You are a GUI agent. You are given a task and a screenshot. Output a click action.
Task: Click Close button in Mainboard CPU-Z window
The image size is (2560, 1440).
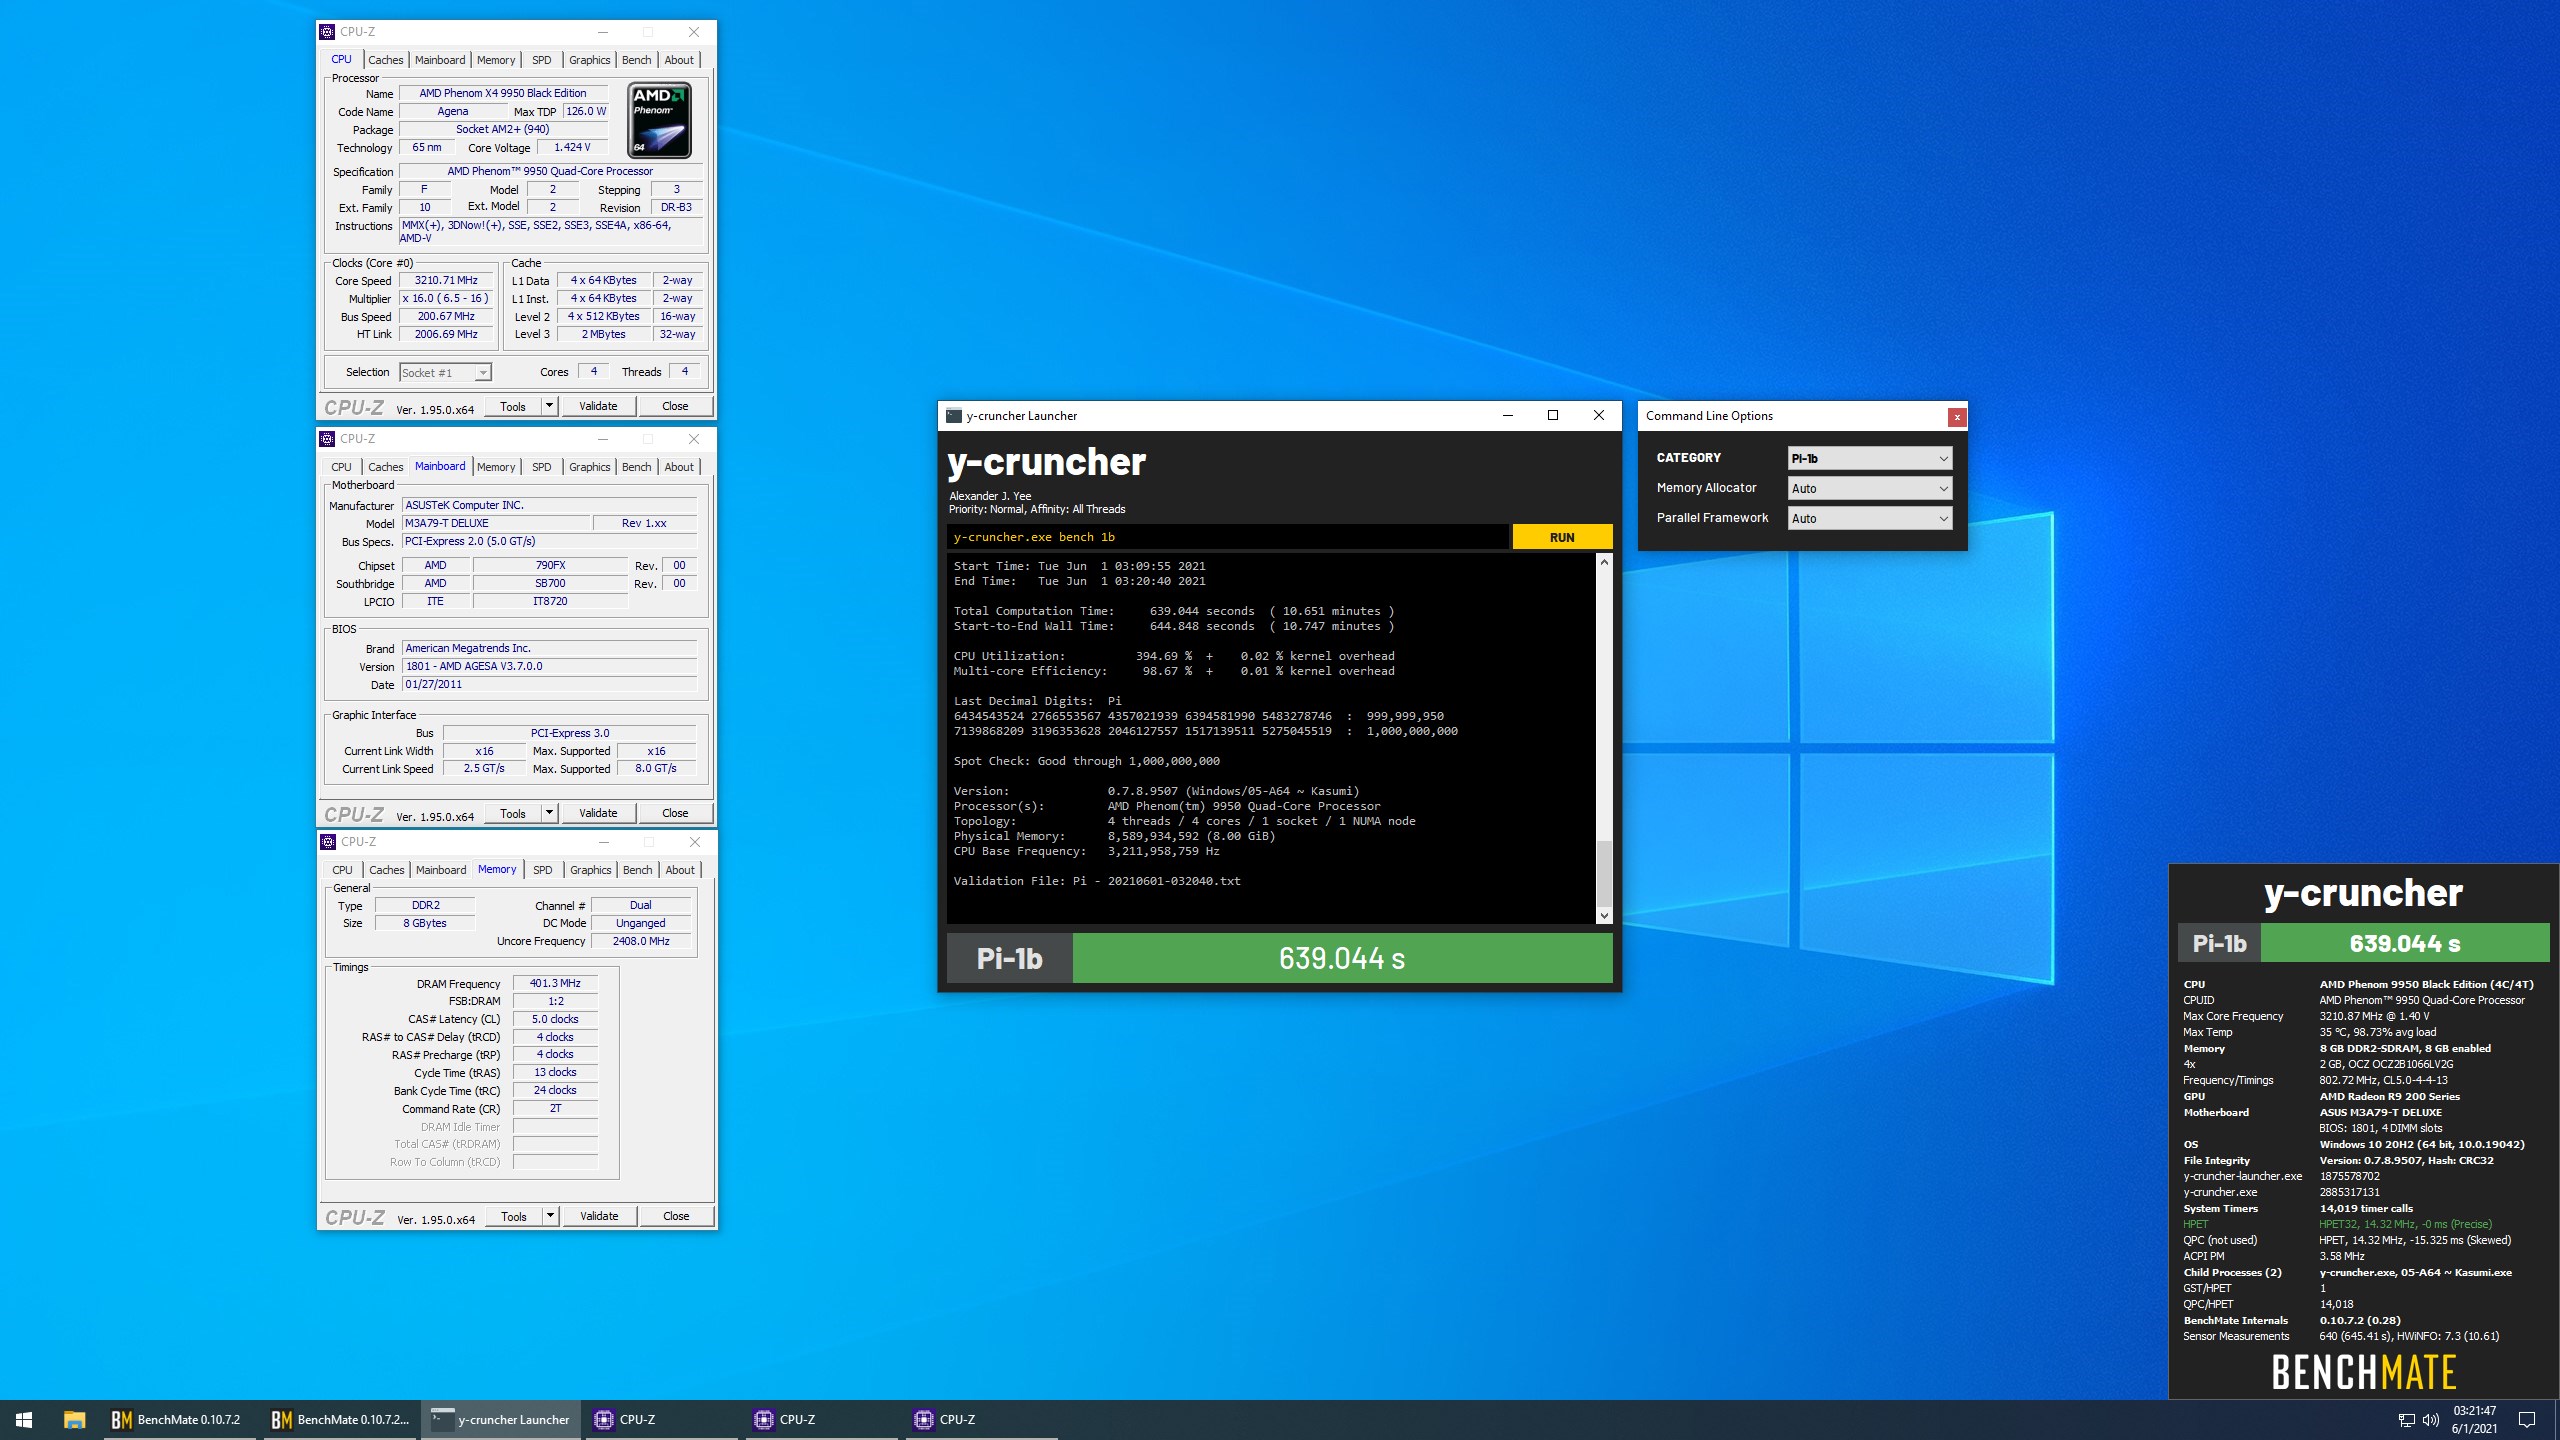pos(675,813)
